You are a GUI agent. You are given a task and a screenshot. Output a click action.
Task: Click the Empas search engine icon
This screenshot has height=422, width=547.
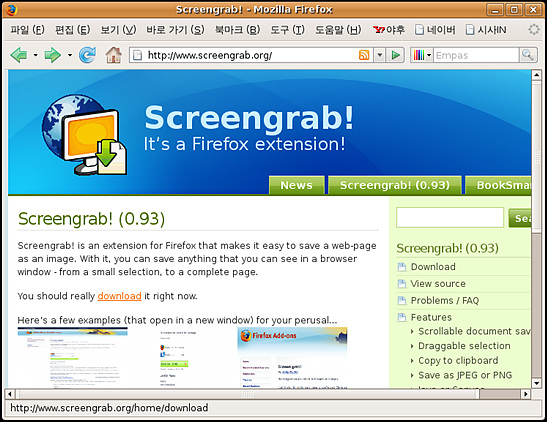[419, 55]
